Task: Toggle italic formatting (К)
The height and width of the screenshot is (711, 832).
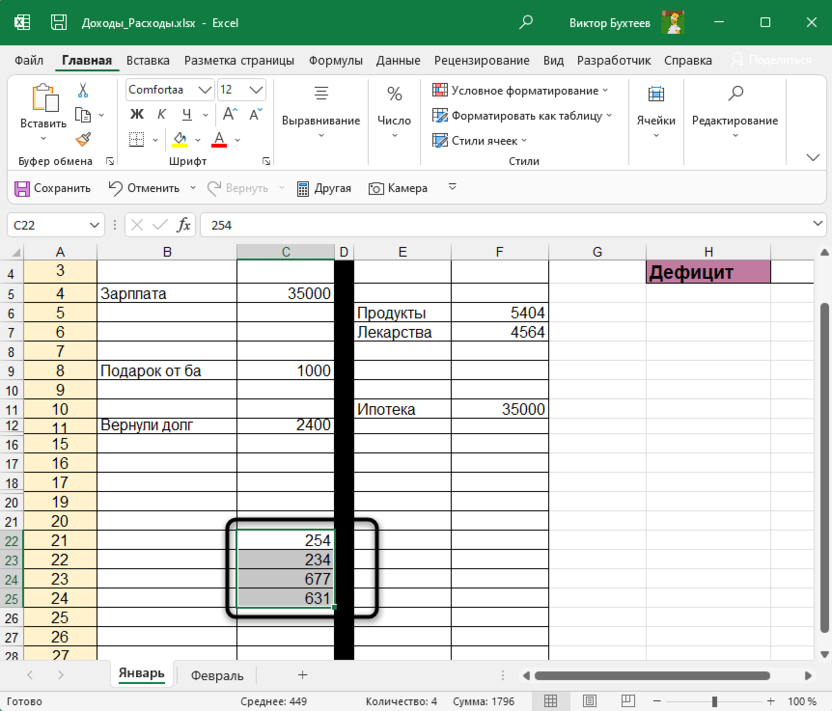Action: [160, 115]
